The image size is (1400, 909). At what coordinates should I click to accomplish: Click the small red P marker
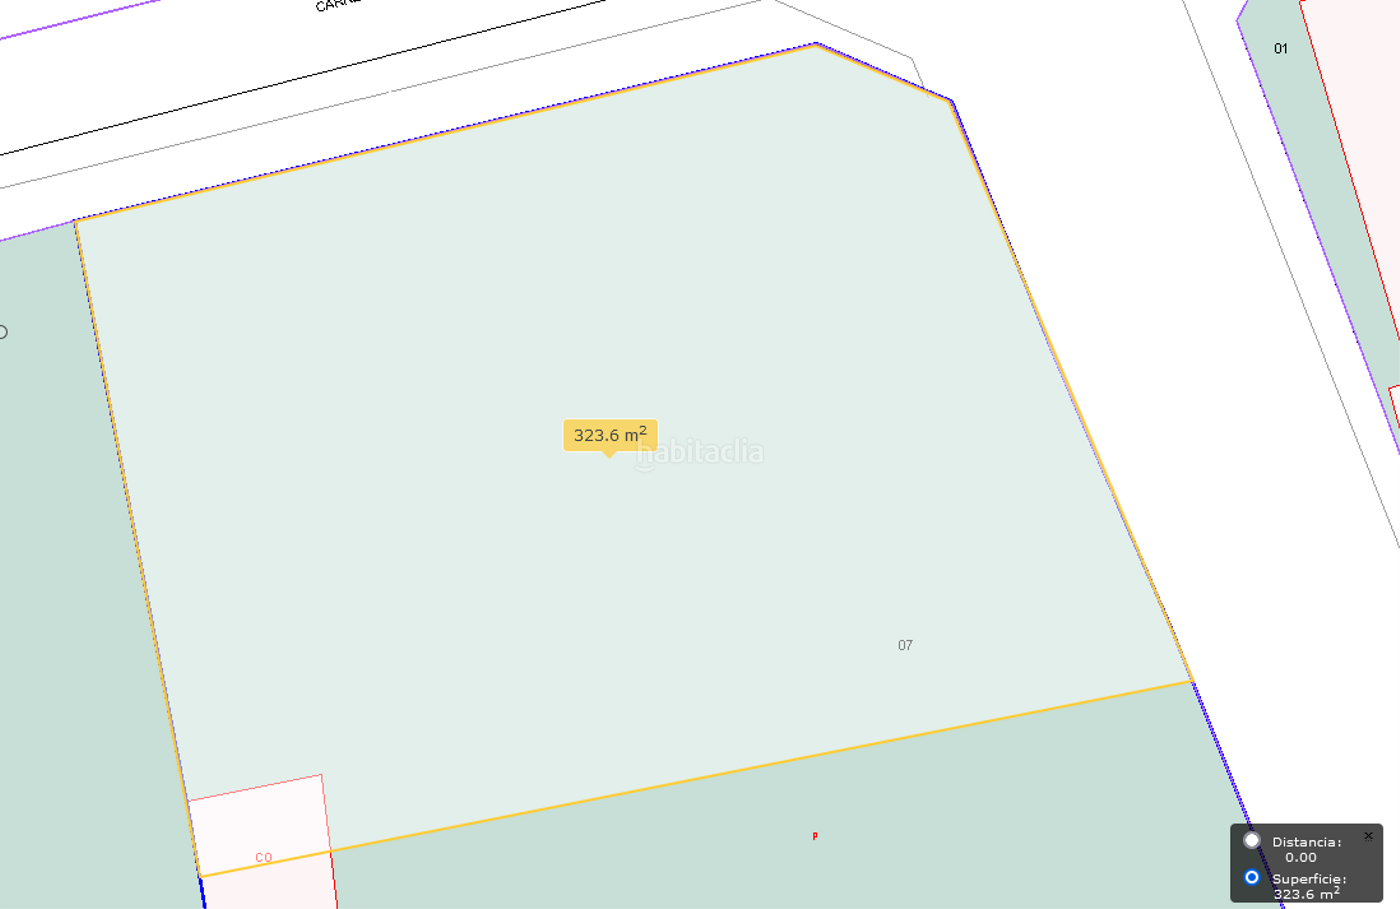tap(815, 836)
